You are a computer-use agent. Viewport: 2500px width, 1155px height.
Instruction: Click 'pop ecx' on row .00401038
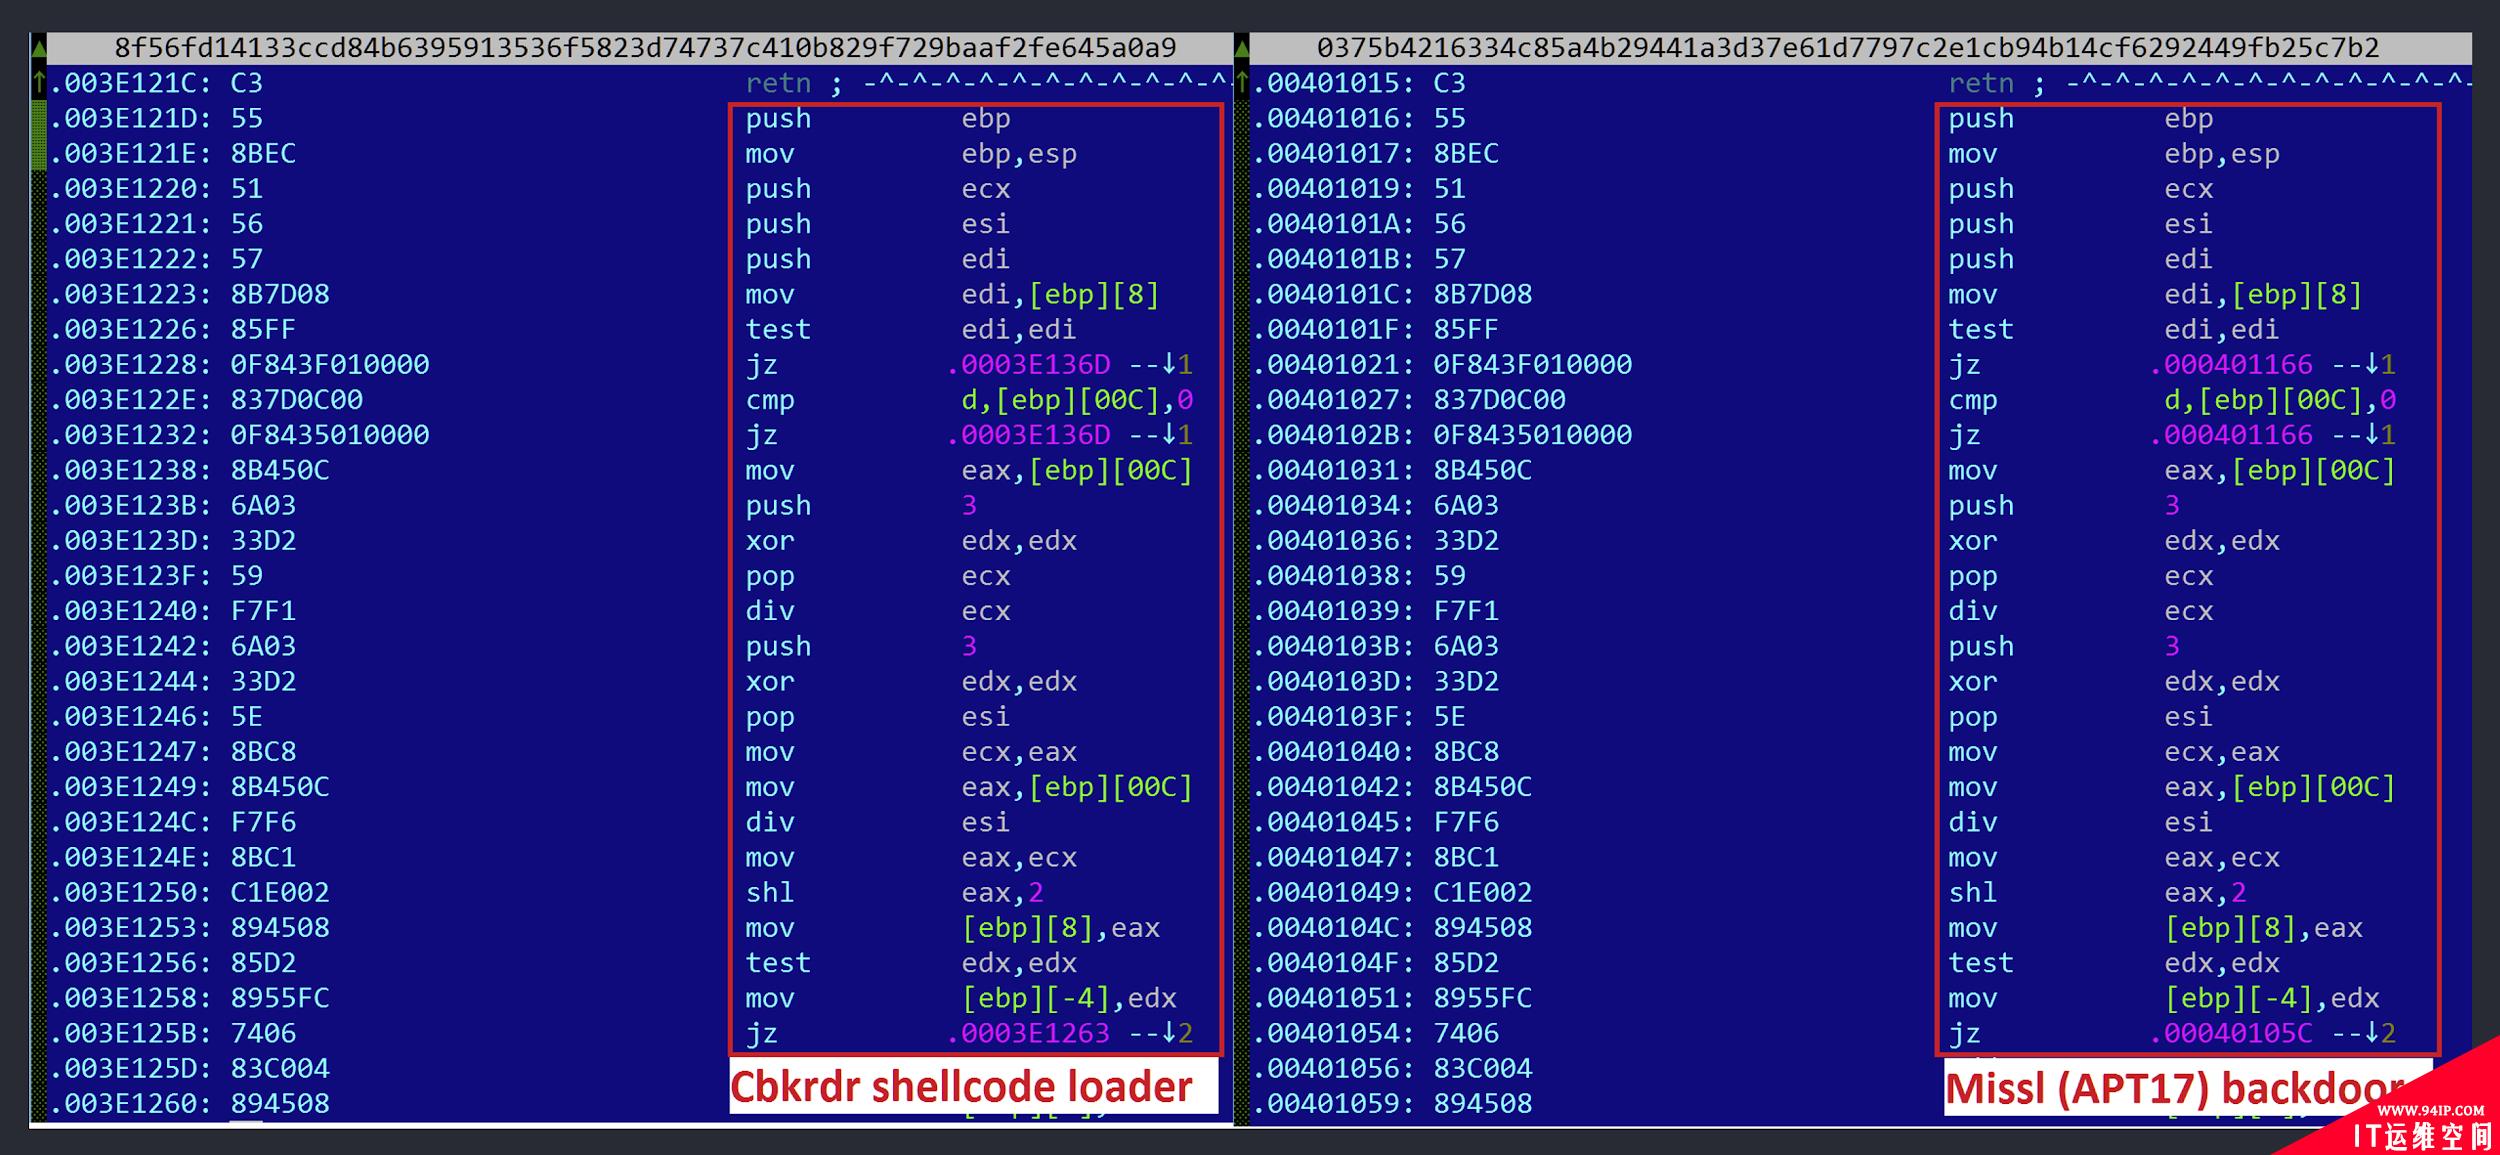pos(2081,575)
